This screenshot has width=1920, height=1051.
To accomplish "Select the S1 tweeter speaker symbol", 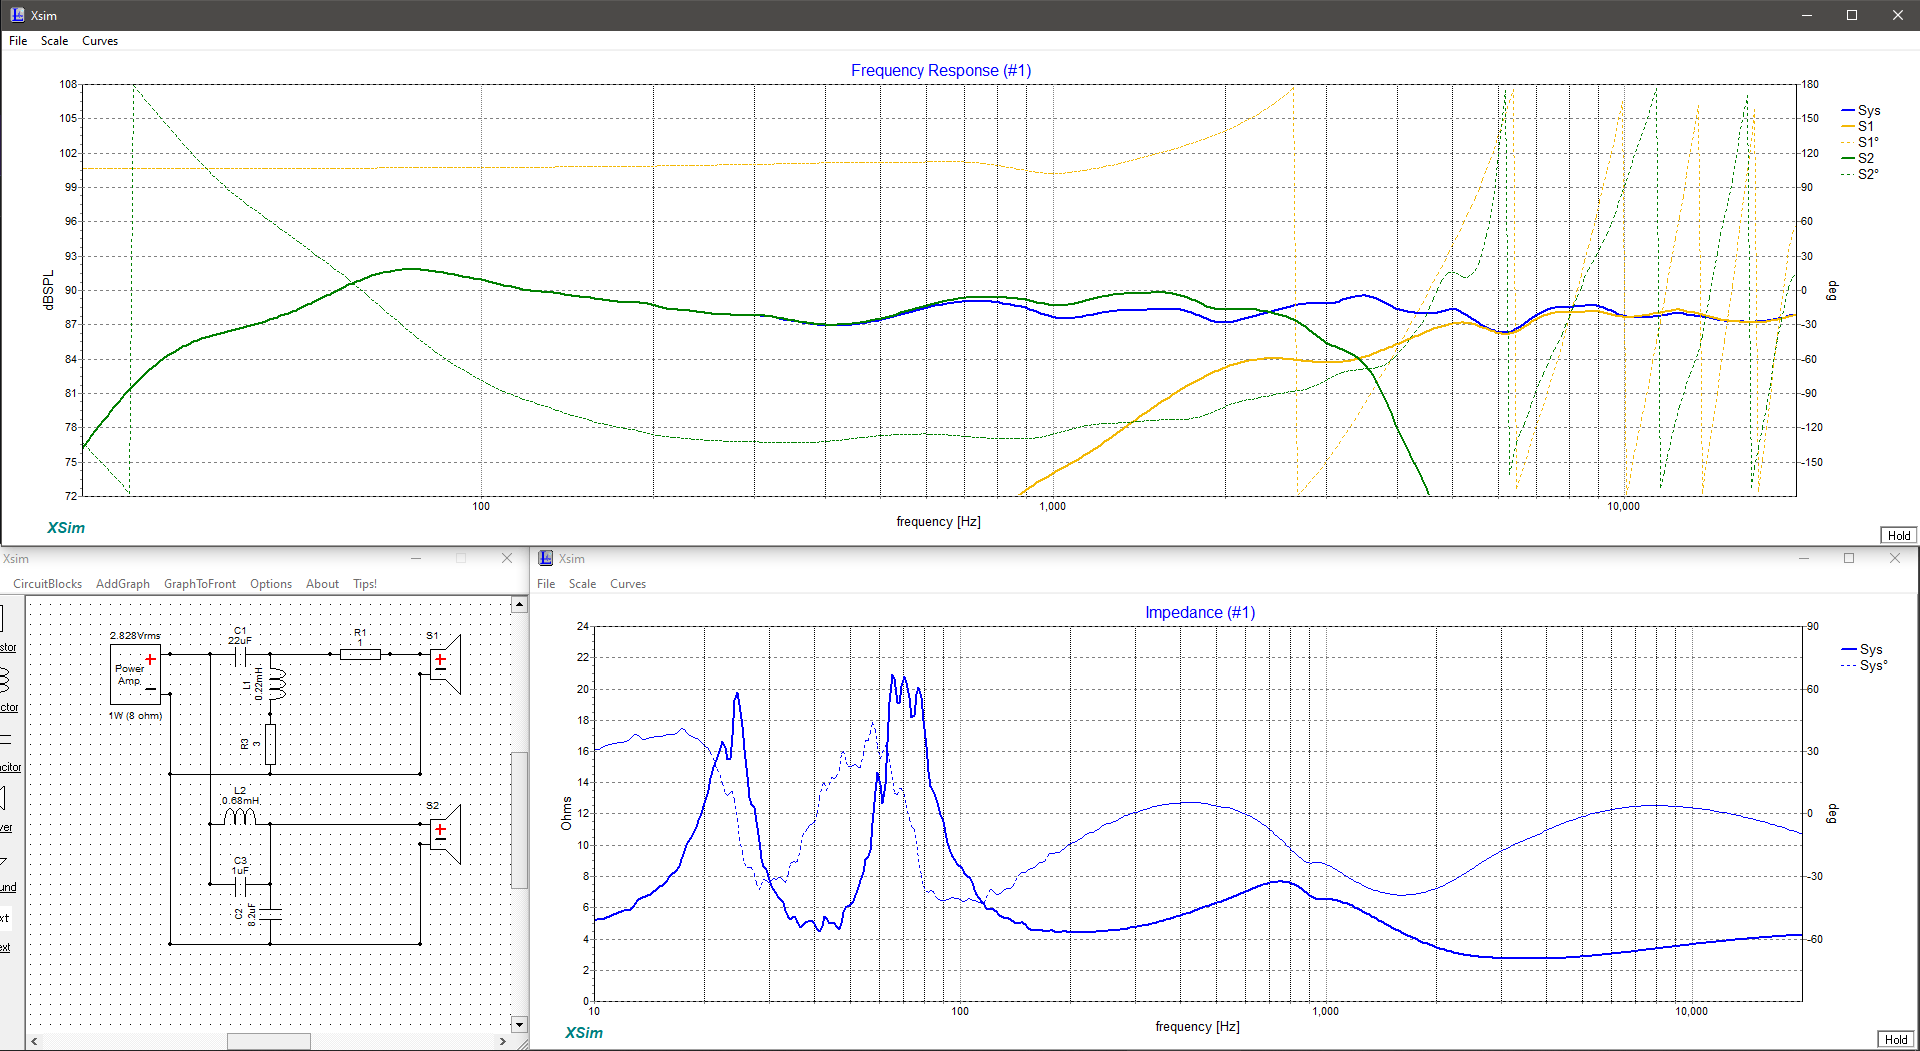I will click(445, 664).
